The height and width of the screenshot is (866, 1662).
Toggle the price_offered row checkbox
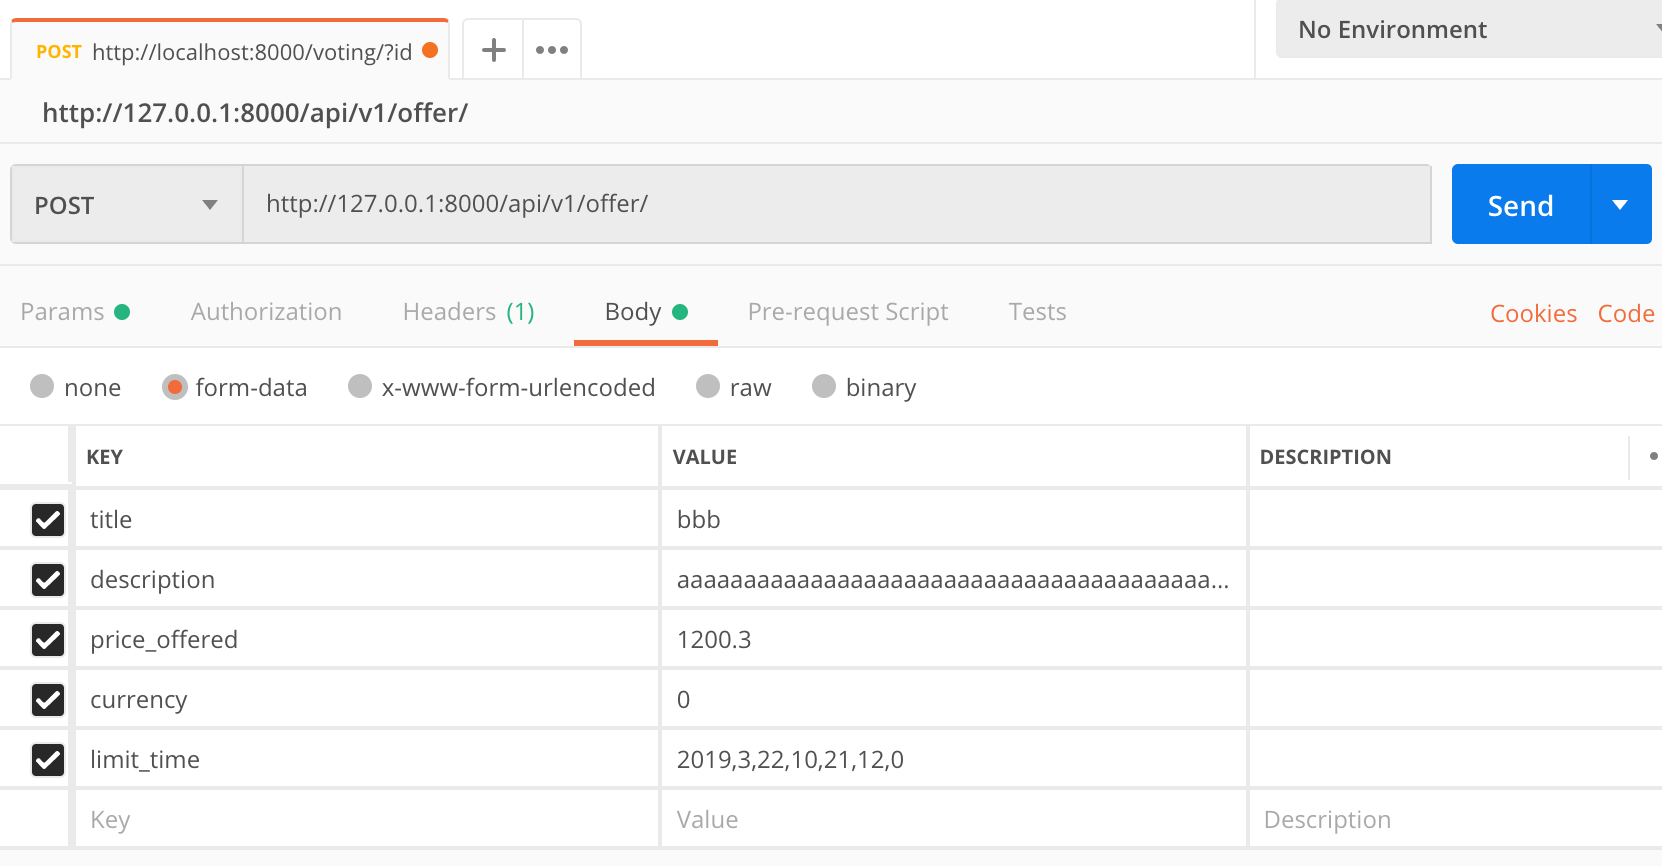point(48,639)
